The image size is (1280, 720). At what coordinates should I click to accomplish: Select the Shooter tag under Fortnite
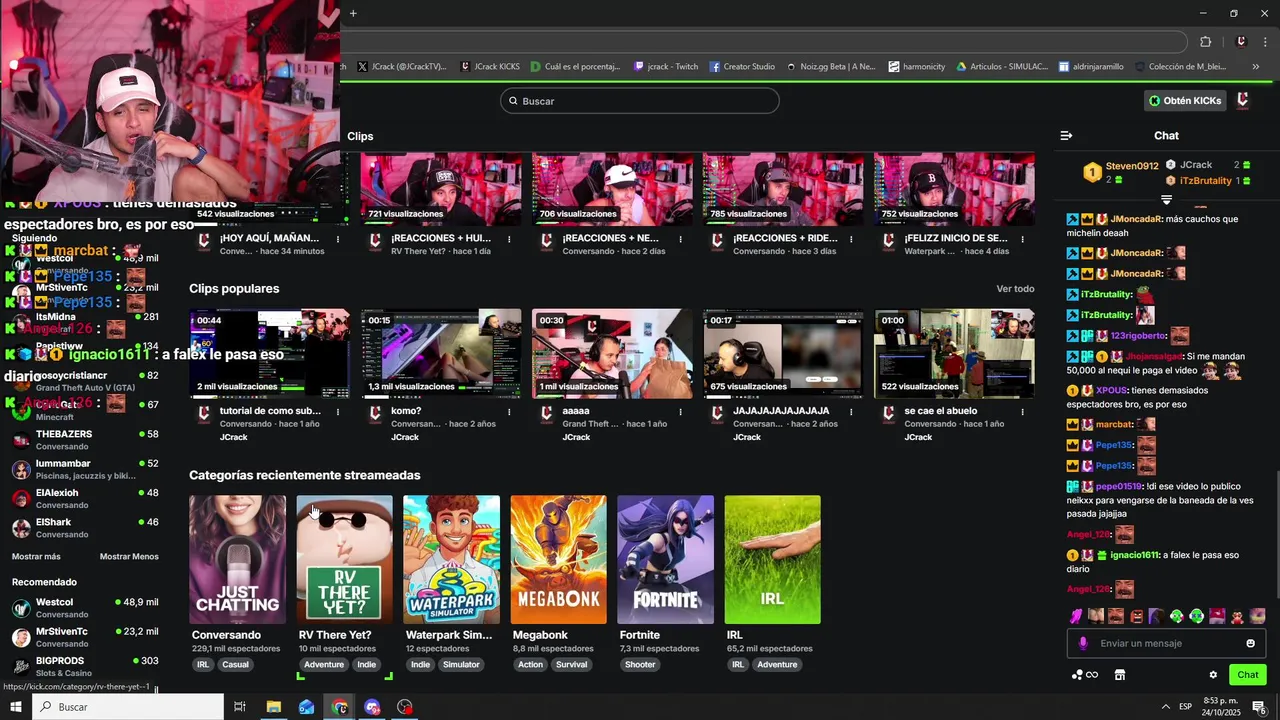click(640, 665)
